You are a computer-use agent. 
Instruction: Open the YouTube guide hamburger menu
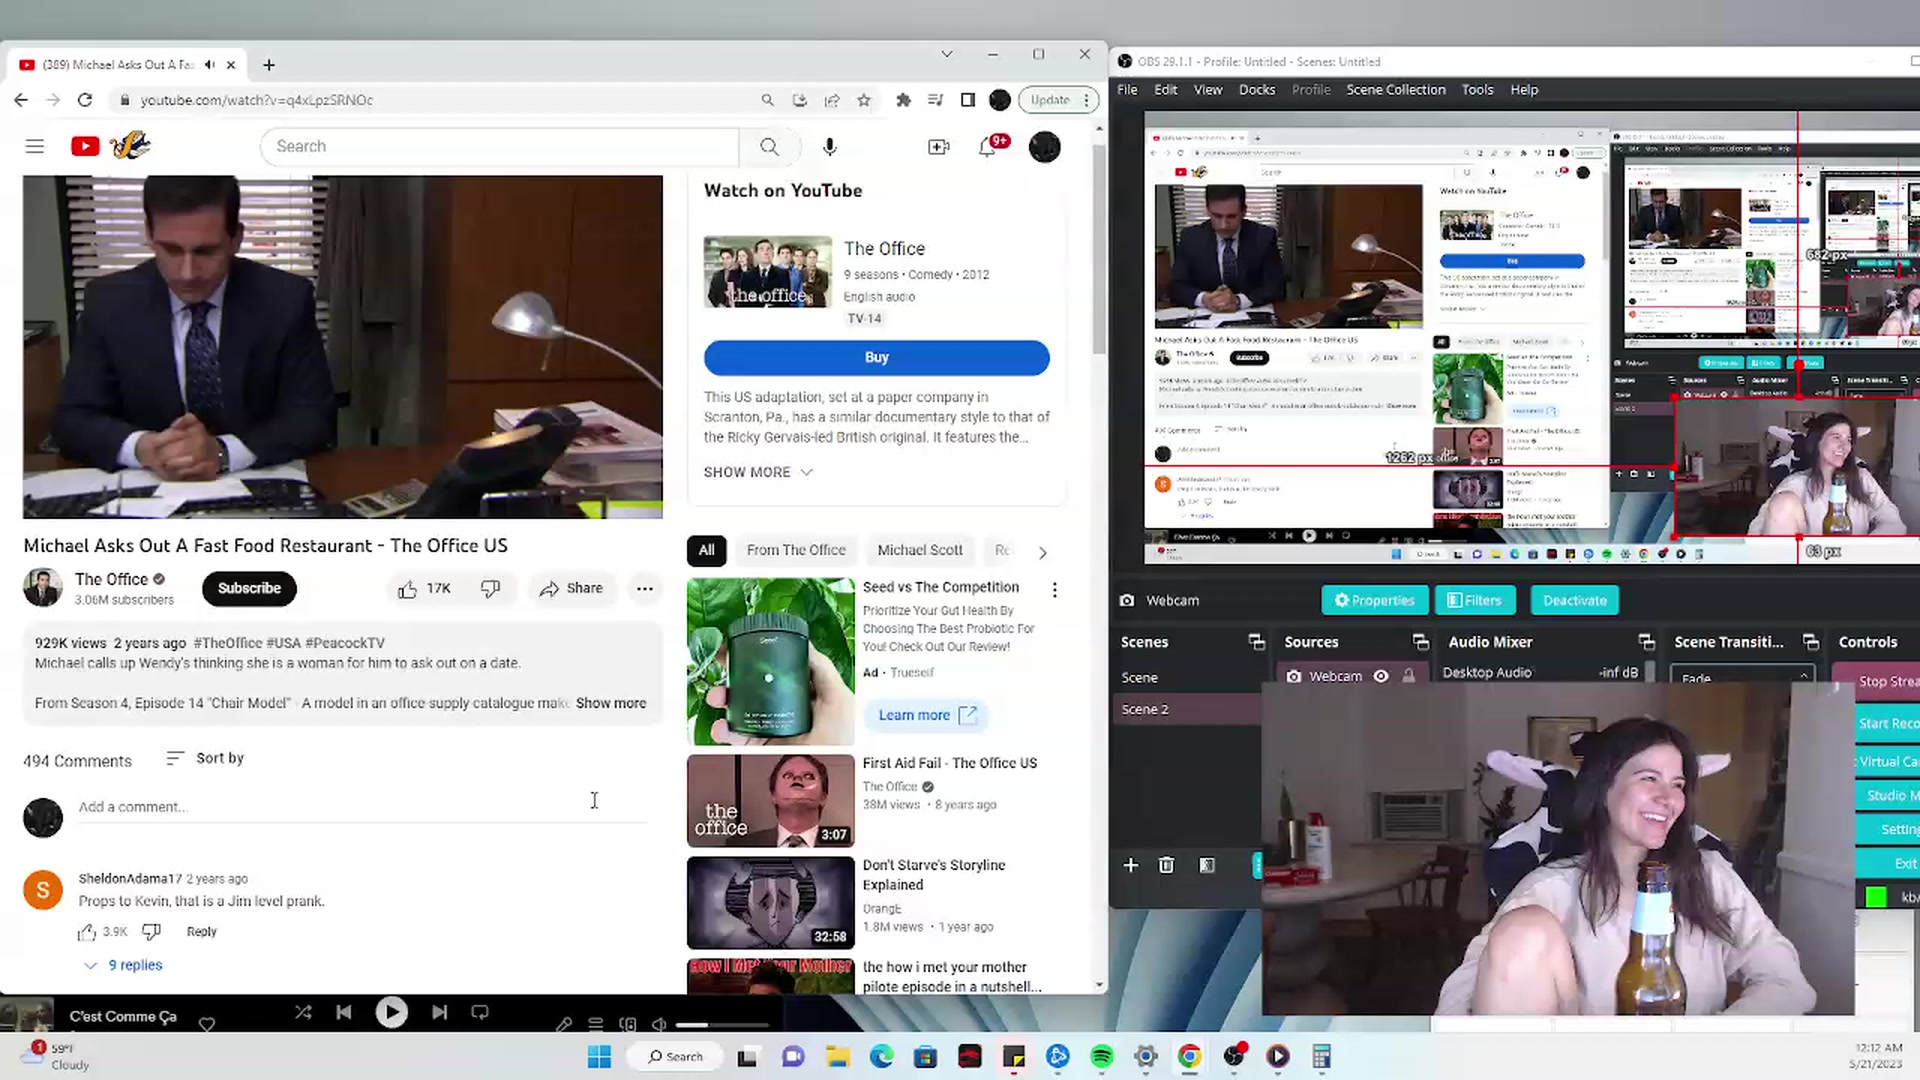click(35, 146)
